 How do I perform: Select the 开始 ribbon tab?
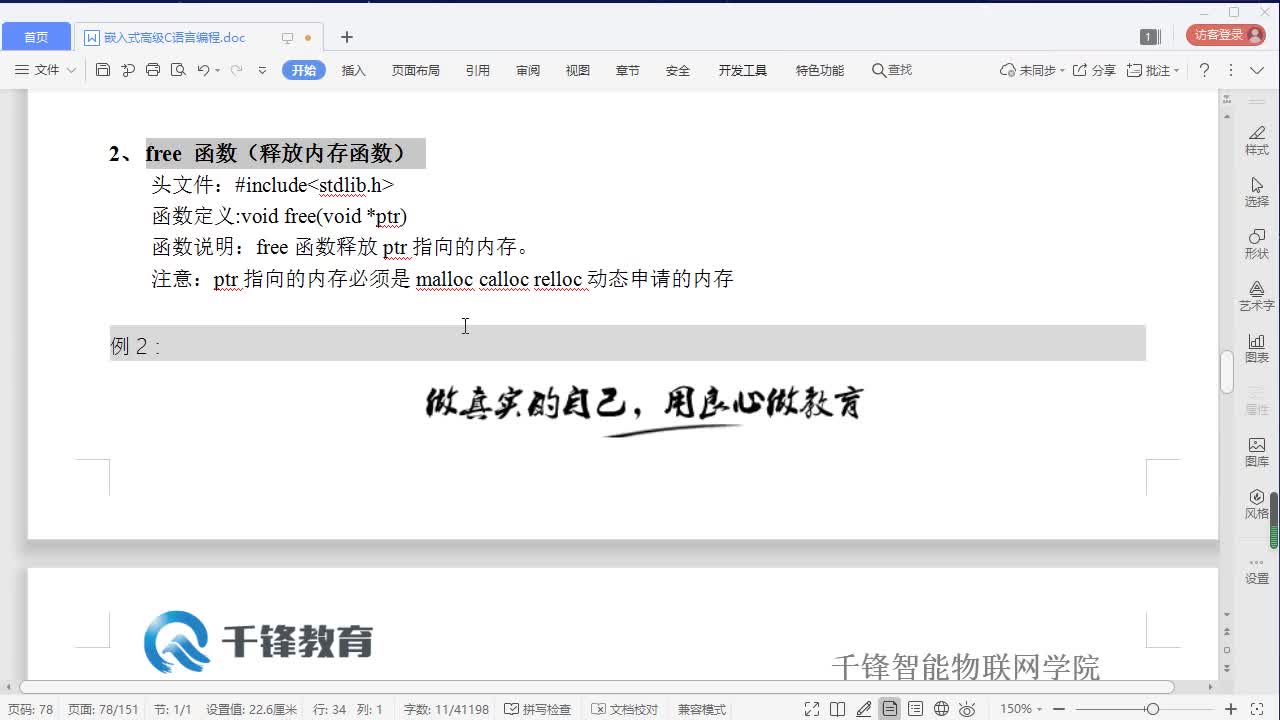tap(304, 70)
